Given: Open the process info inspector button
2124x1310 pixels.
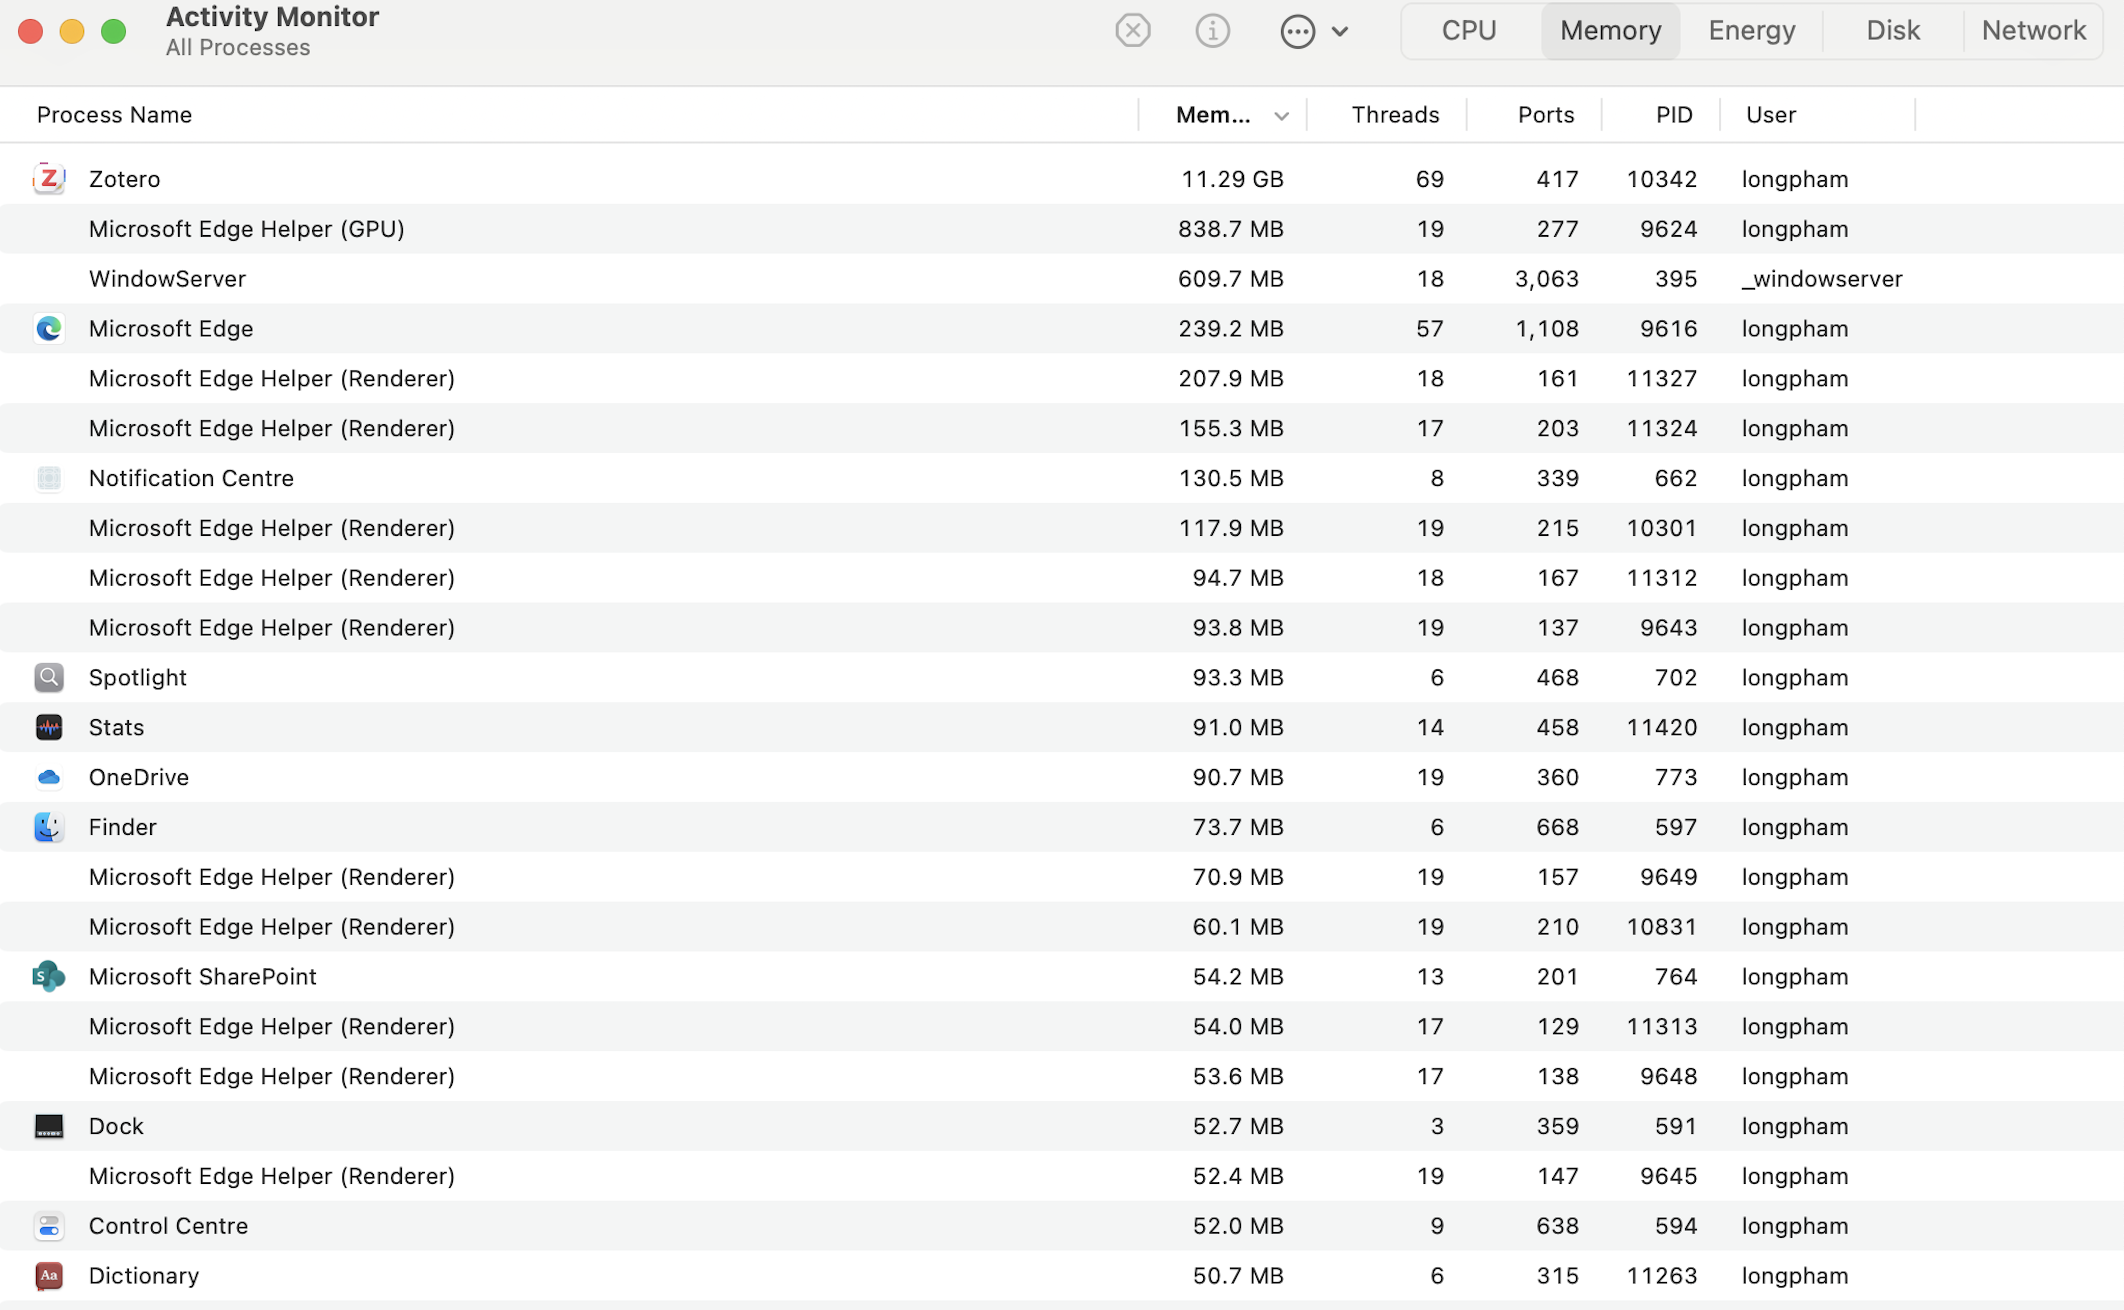Looking at the screenshot, I should click(1212, 31).
